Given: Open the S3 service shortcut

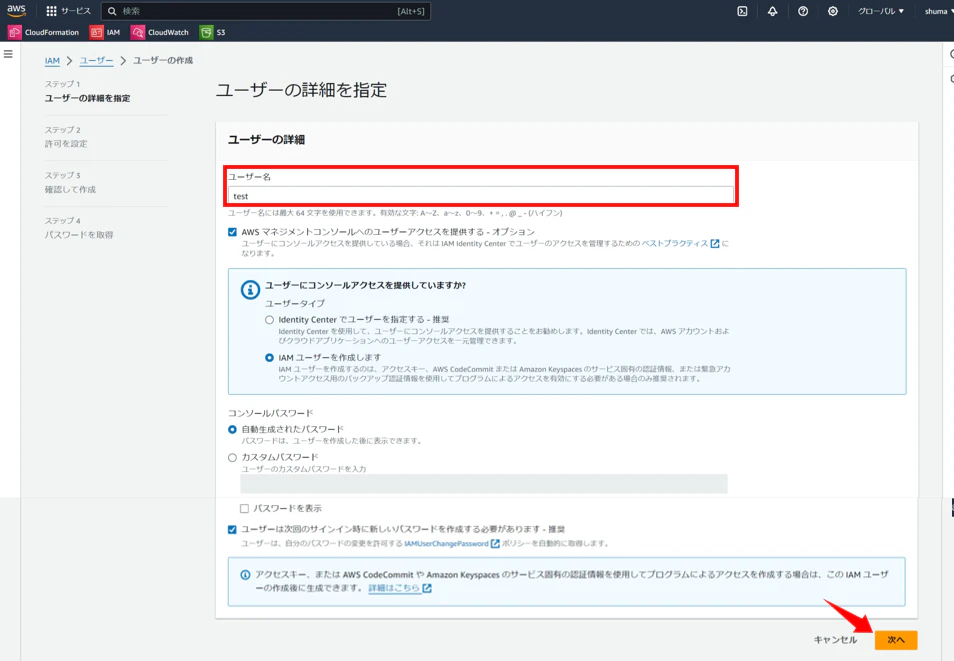Looking at the screenshot, I should coord(213,32).
